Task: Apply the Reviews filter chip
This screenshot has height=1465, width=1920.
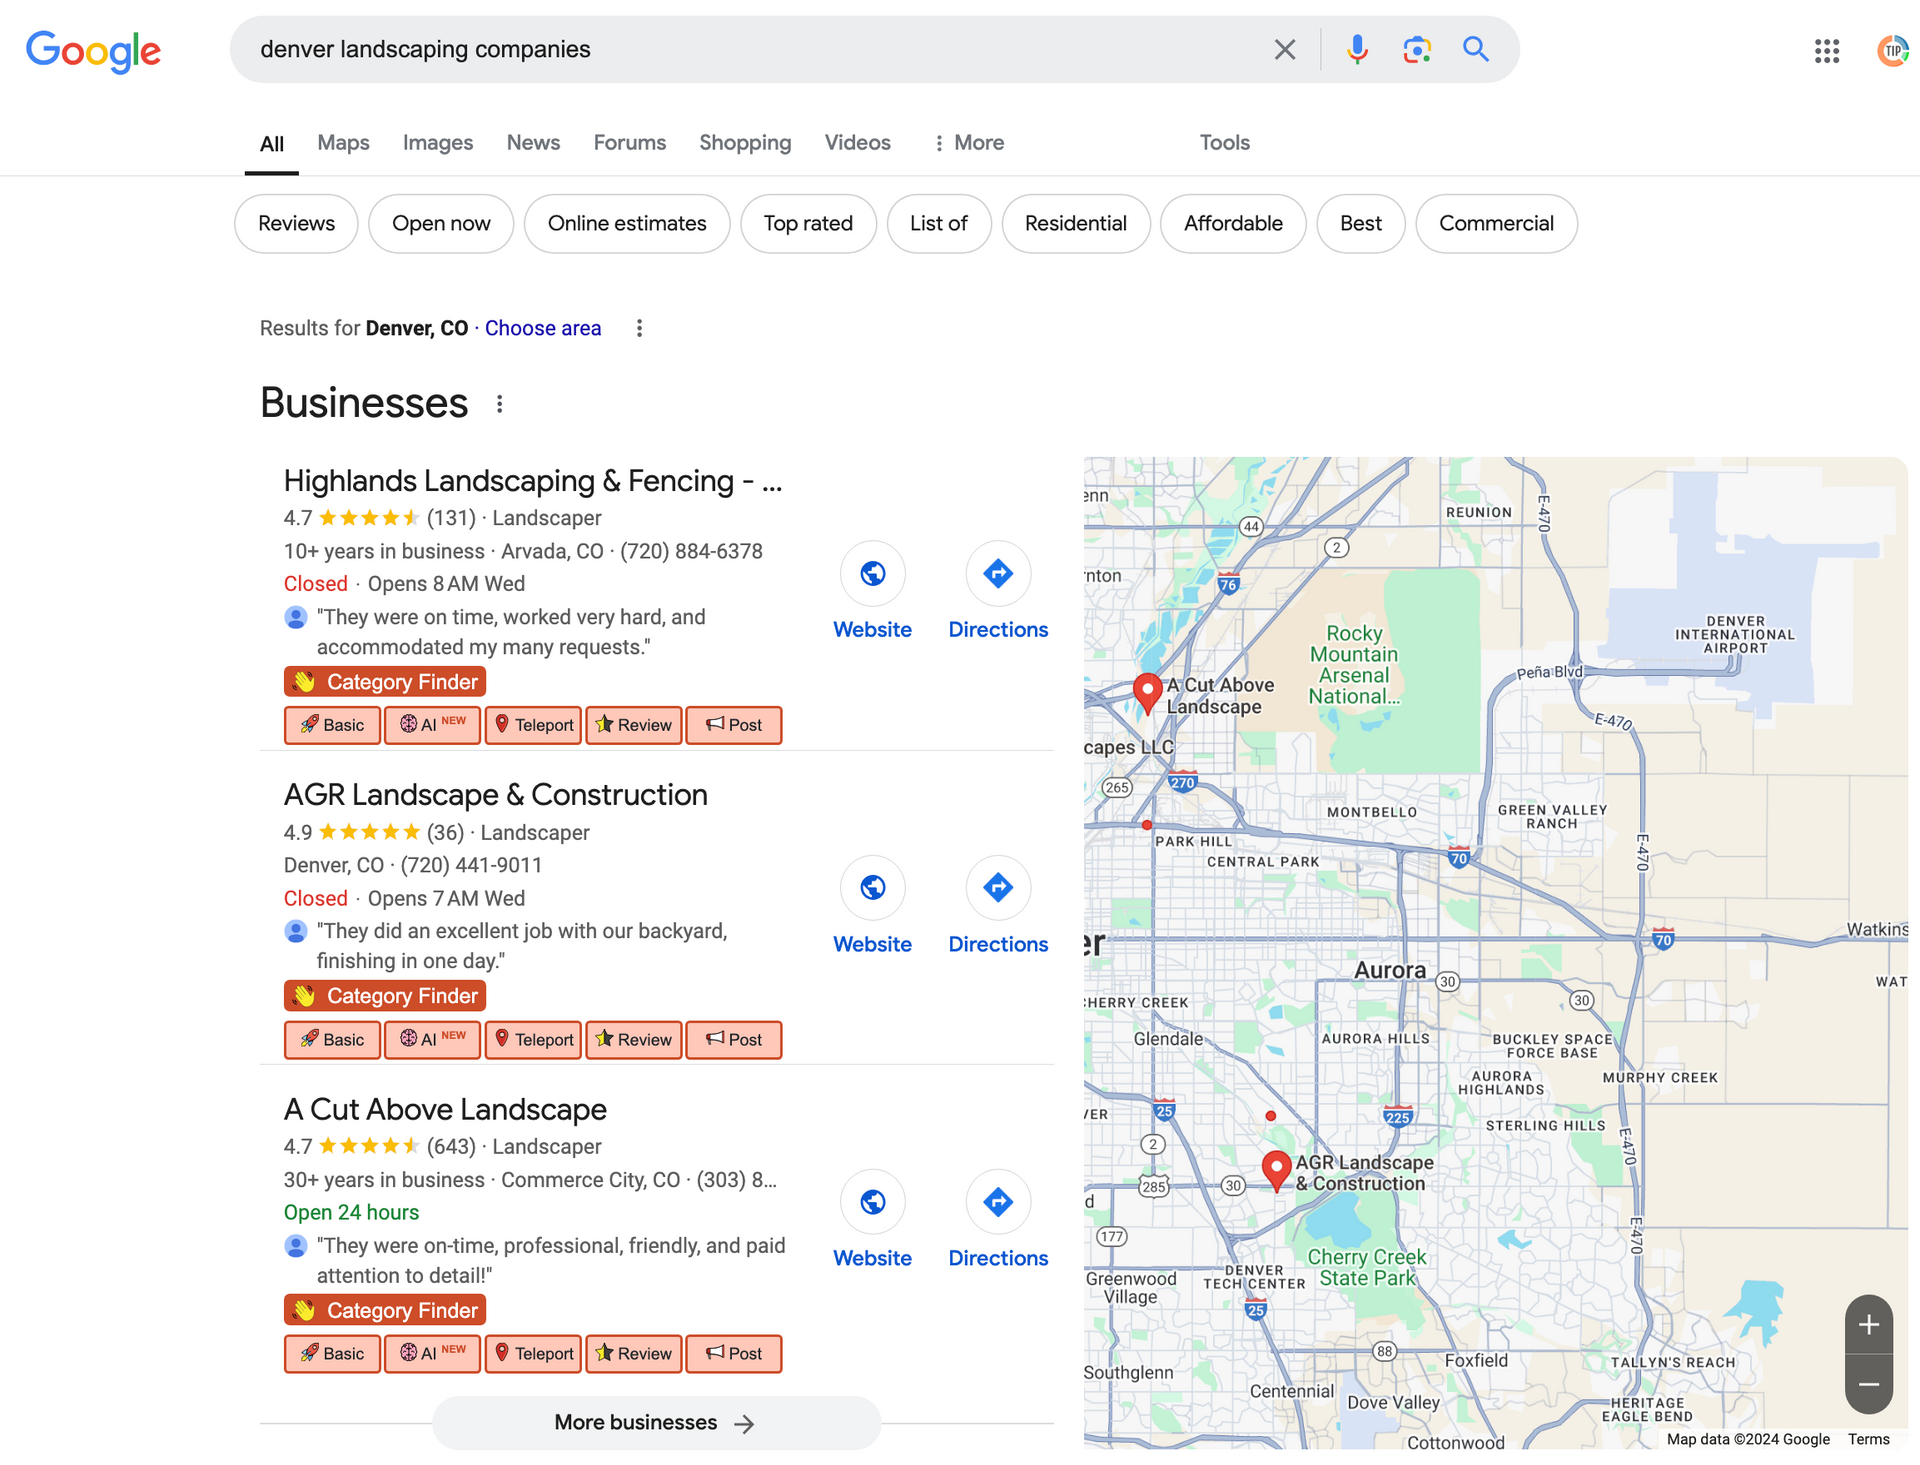Action: click(296, 224)
